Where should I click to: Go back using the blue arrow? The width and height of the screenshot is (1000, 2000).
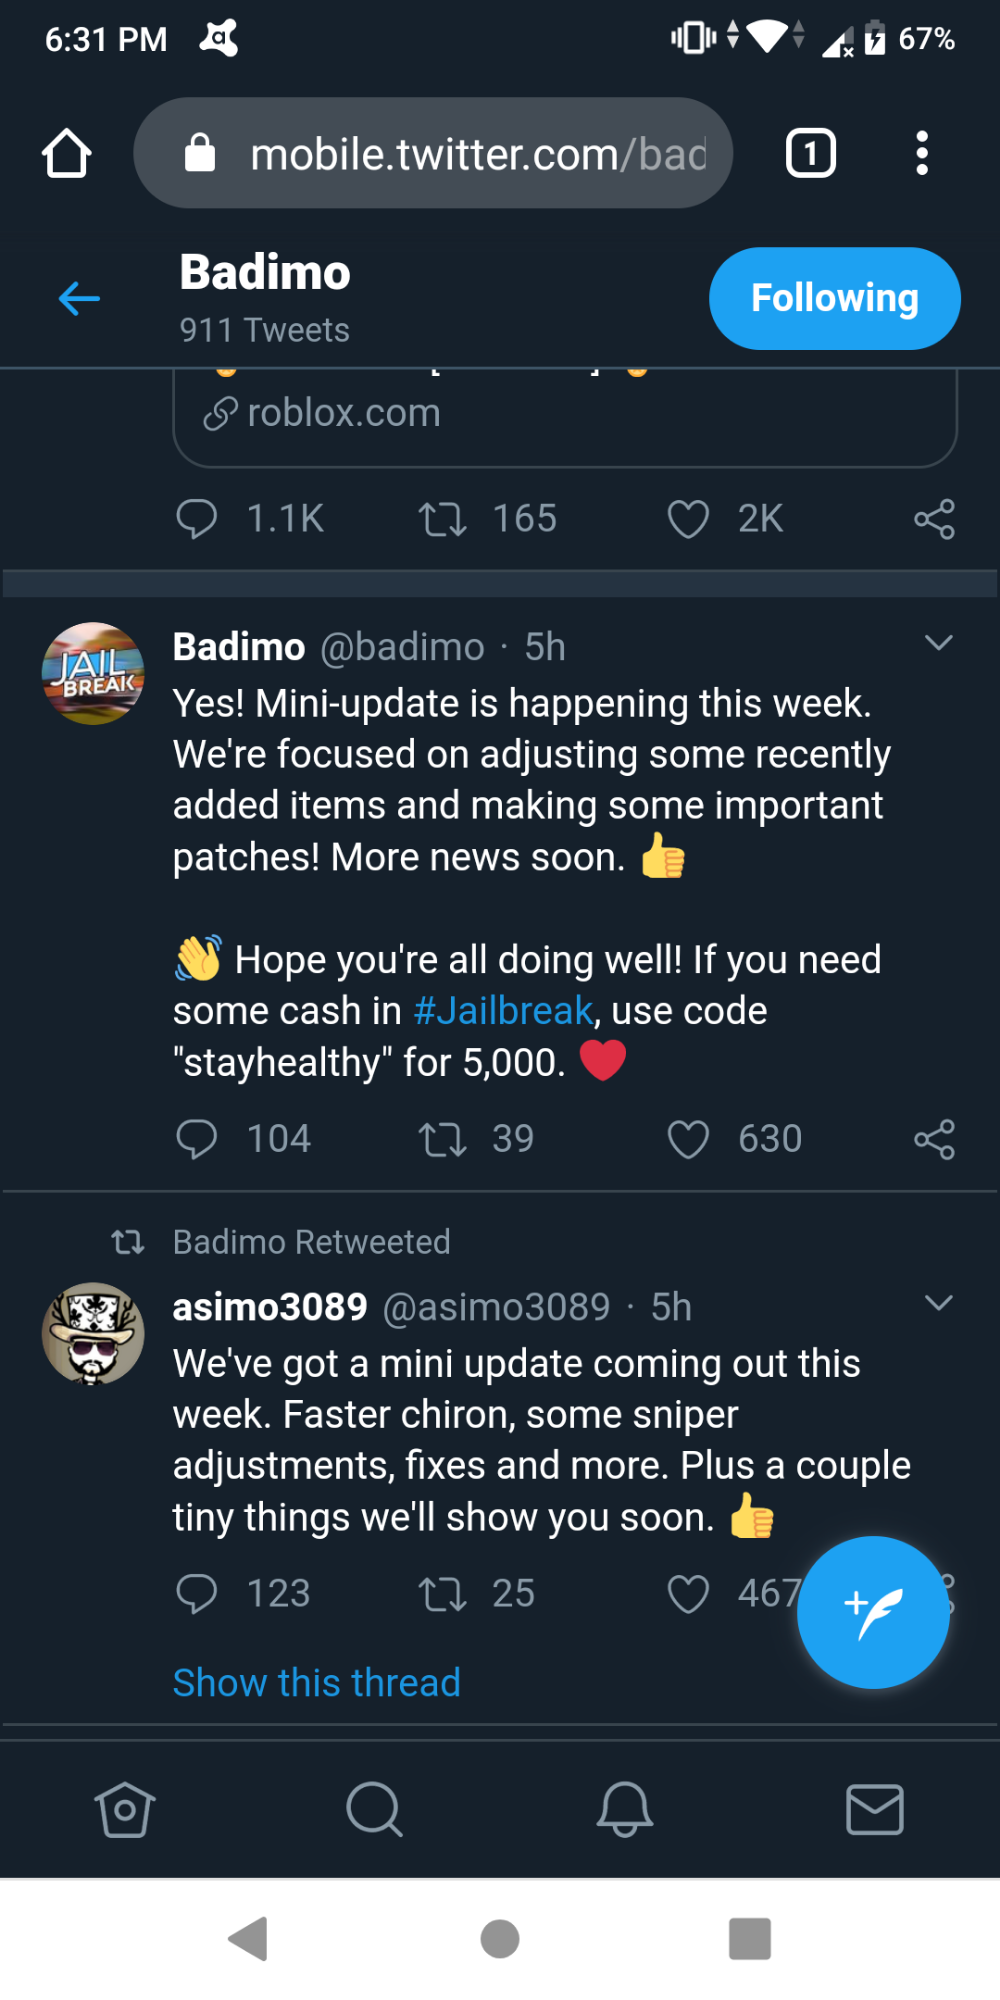tap(79, 298)
